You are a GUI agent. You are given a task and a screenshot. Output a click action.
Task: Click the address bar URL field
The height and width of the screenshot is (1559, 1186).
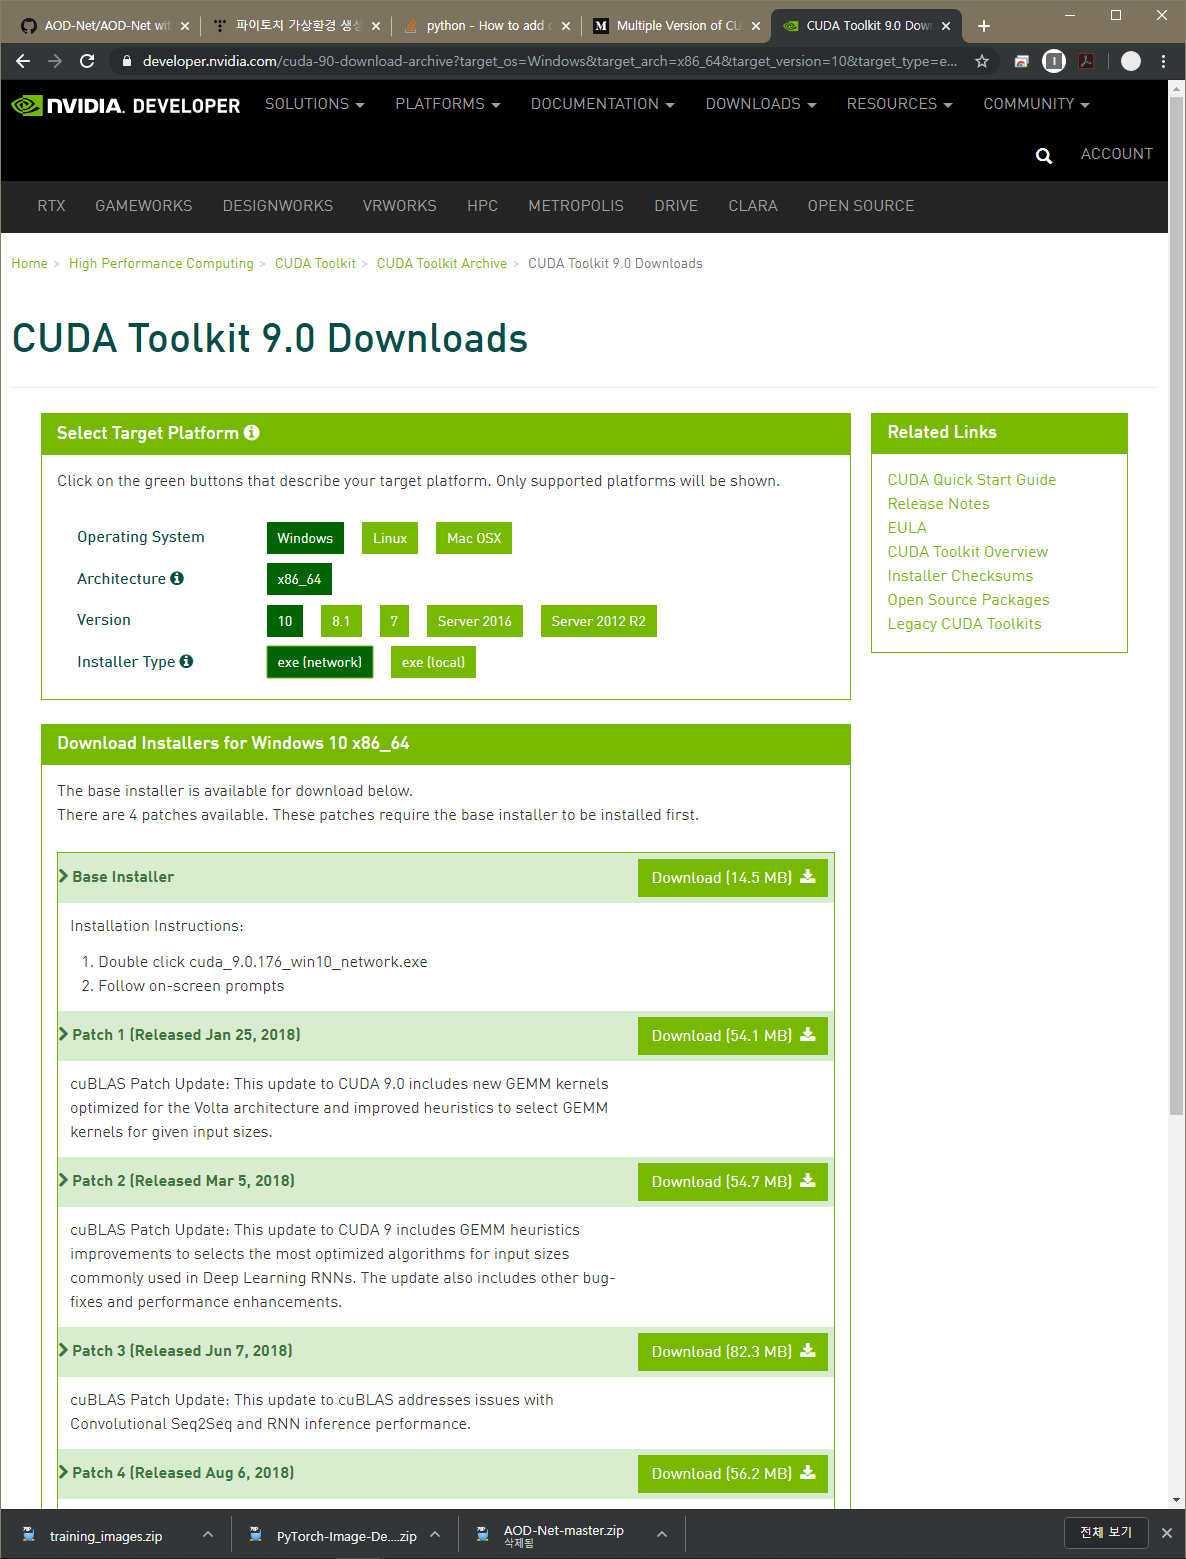[548, 61]
